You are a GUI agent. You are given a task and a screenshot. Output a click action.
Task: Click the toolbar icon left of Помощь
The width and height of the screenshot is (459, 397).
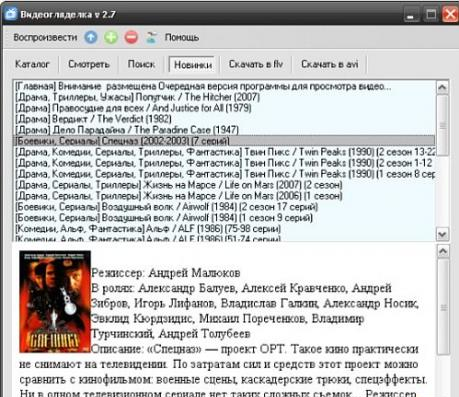pyautogui.click(x=152, y=37)
